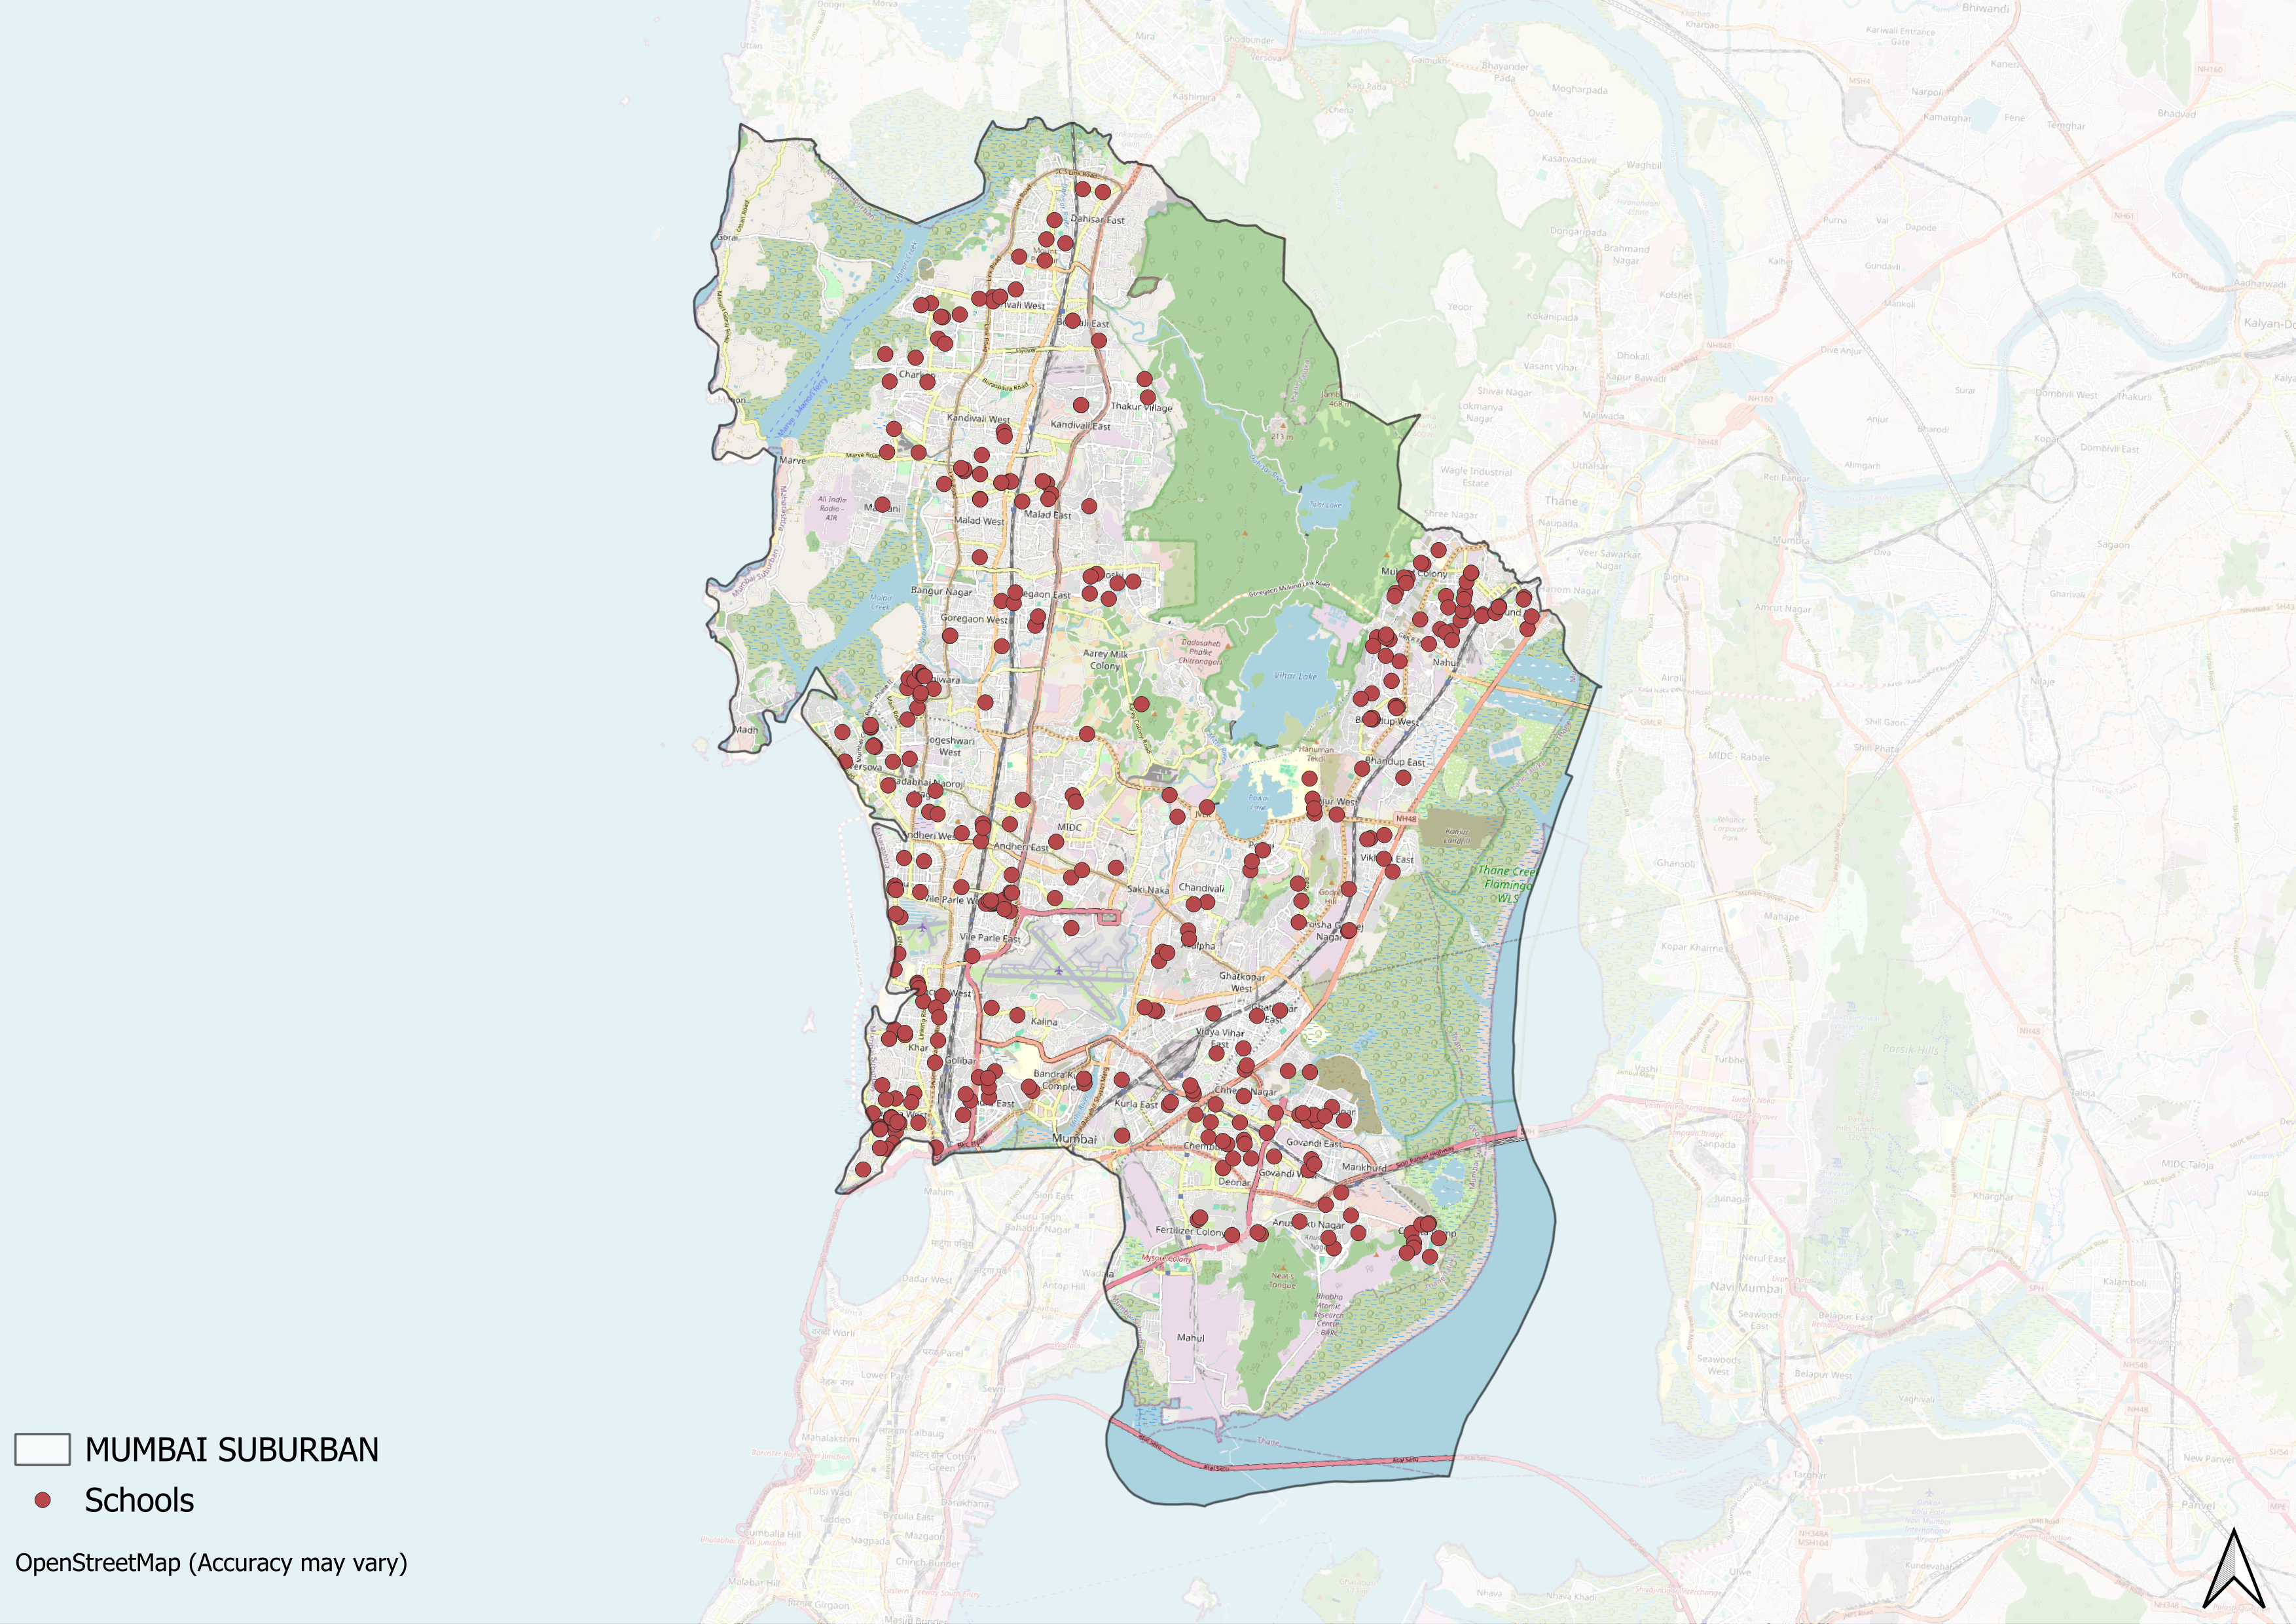Click the Bhiwandi label at top
2296x1624 pixels.
(1985, 8)
